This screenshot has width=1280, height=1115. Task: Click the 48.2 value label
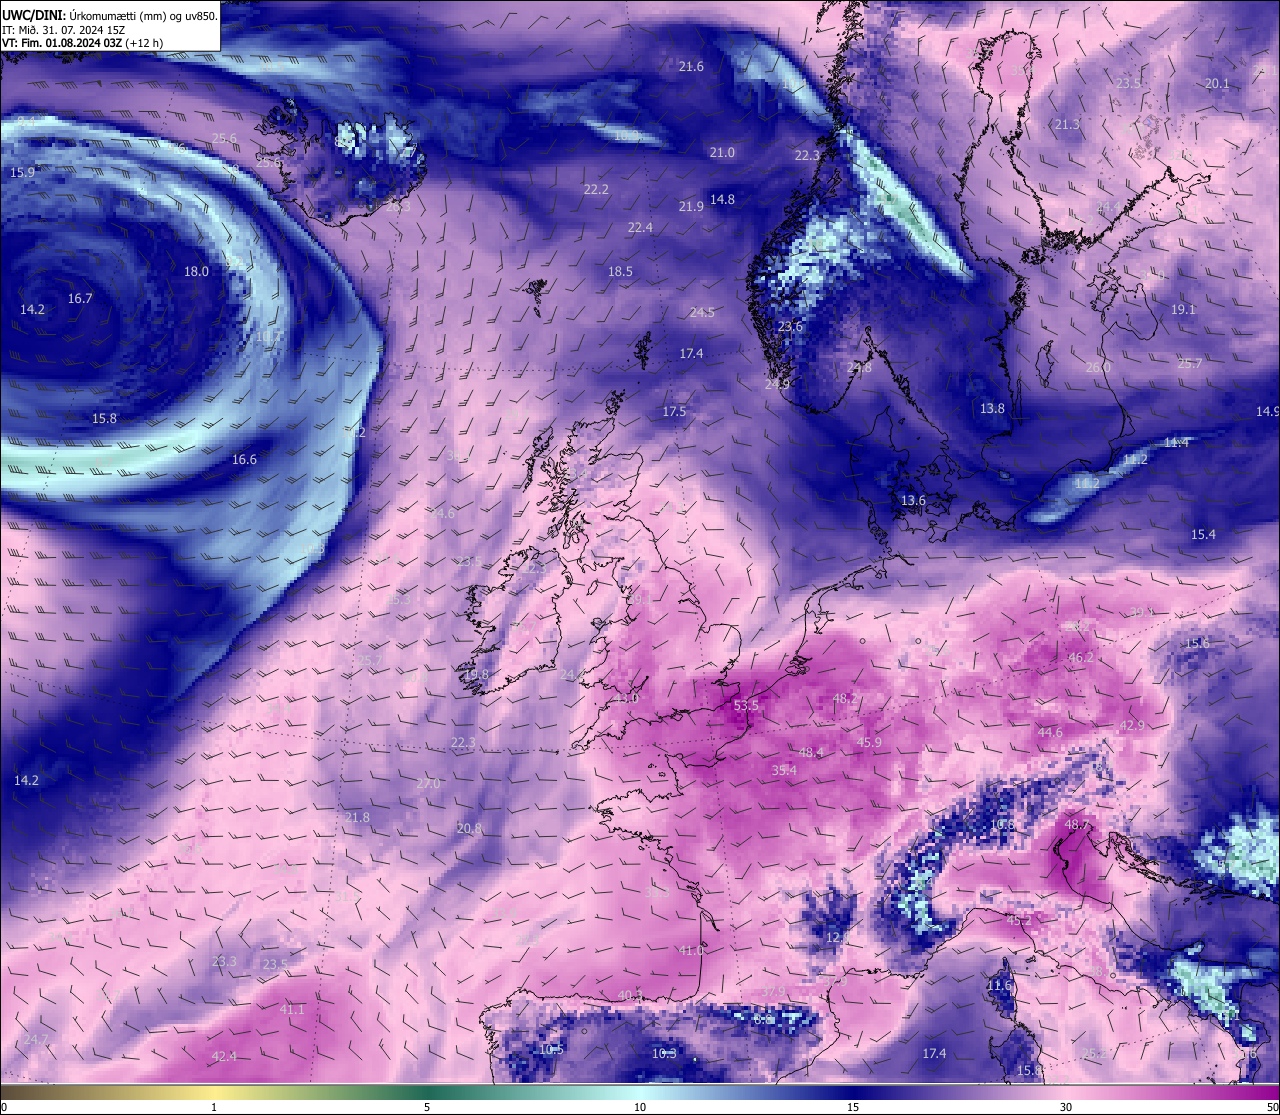846,699
